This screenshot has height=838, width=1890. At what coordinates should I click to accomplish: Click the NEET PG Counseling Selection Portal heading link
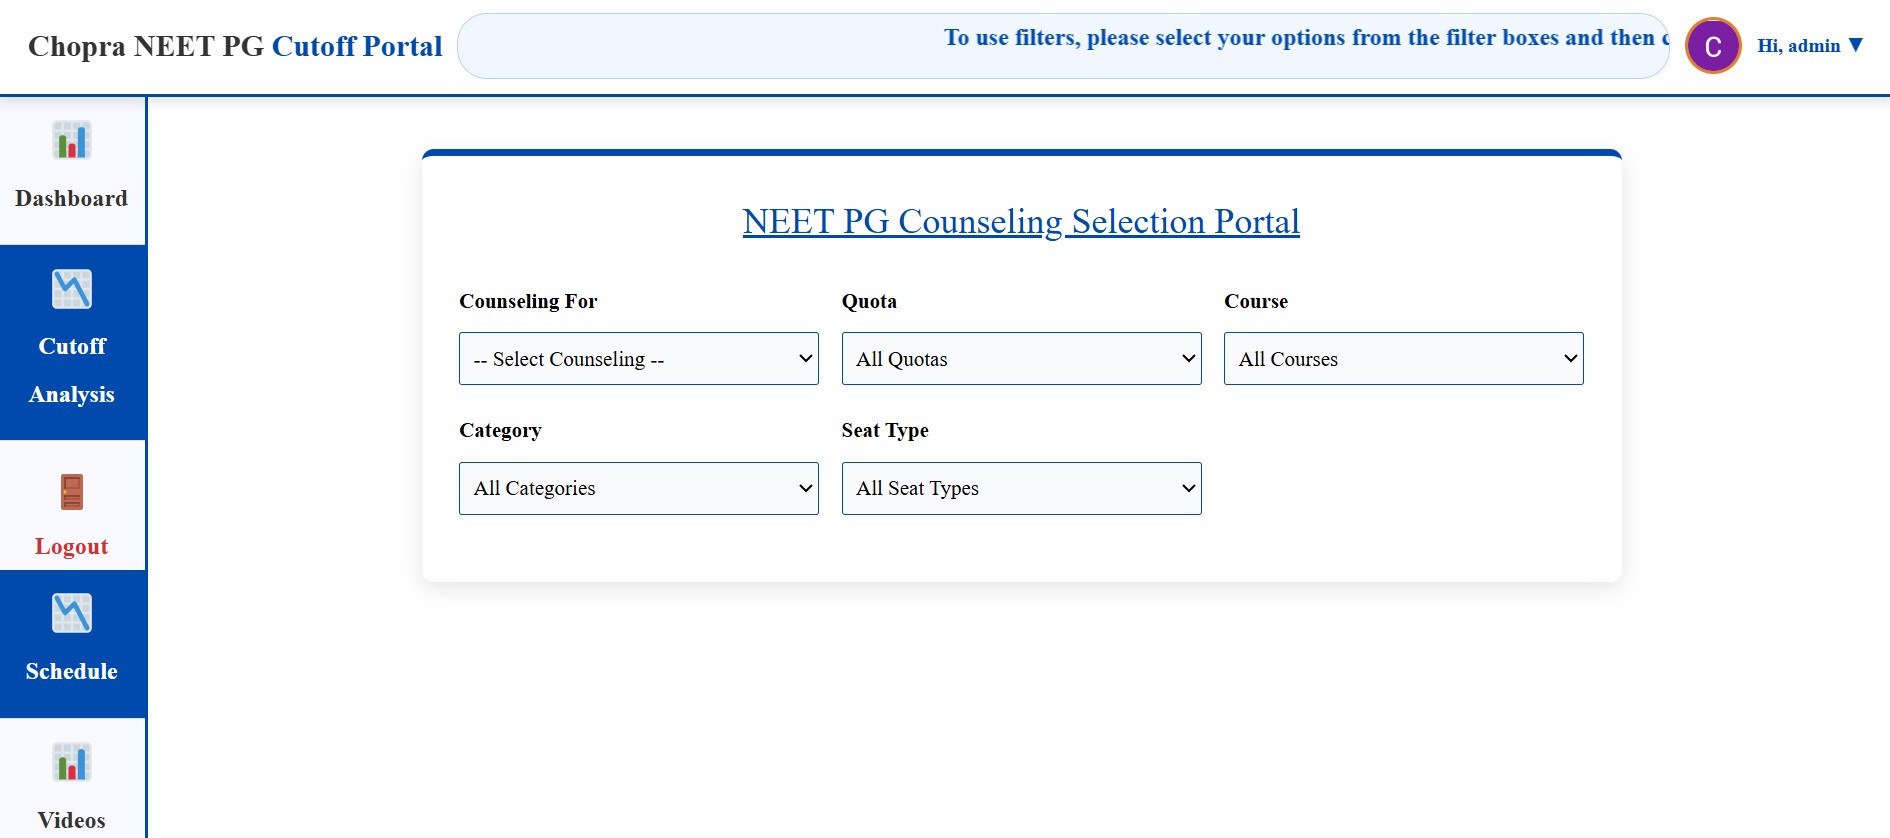(x=1021, y=221)
